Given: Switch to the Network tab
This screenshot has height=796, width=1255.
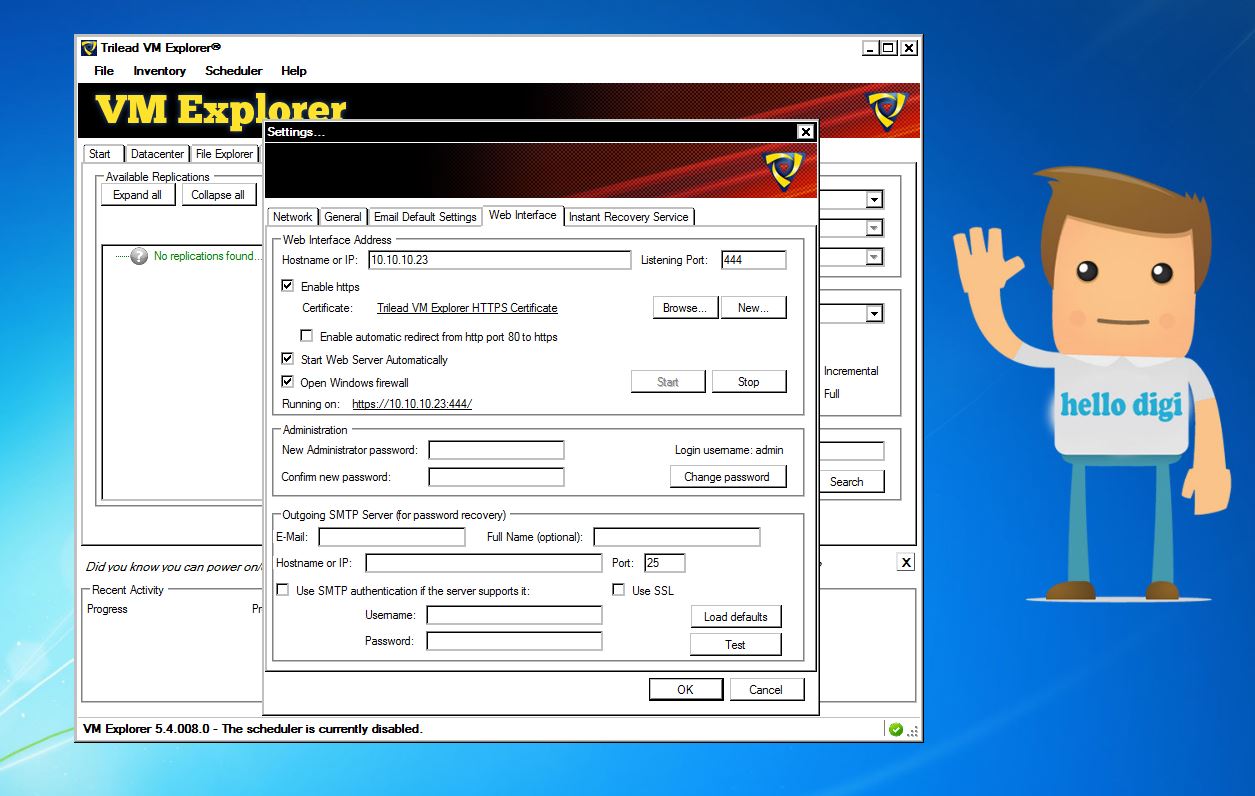Looking at the screenshot, I should tap(293, 217).
